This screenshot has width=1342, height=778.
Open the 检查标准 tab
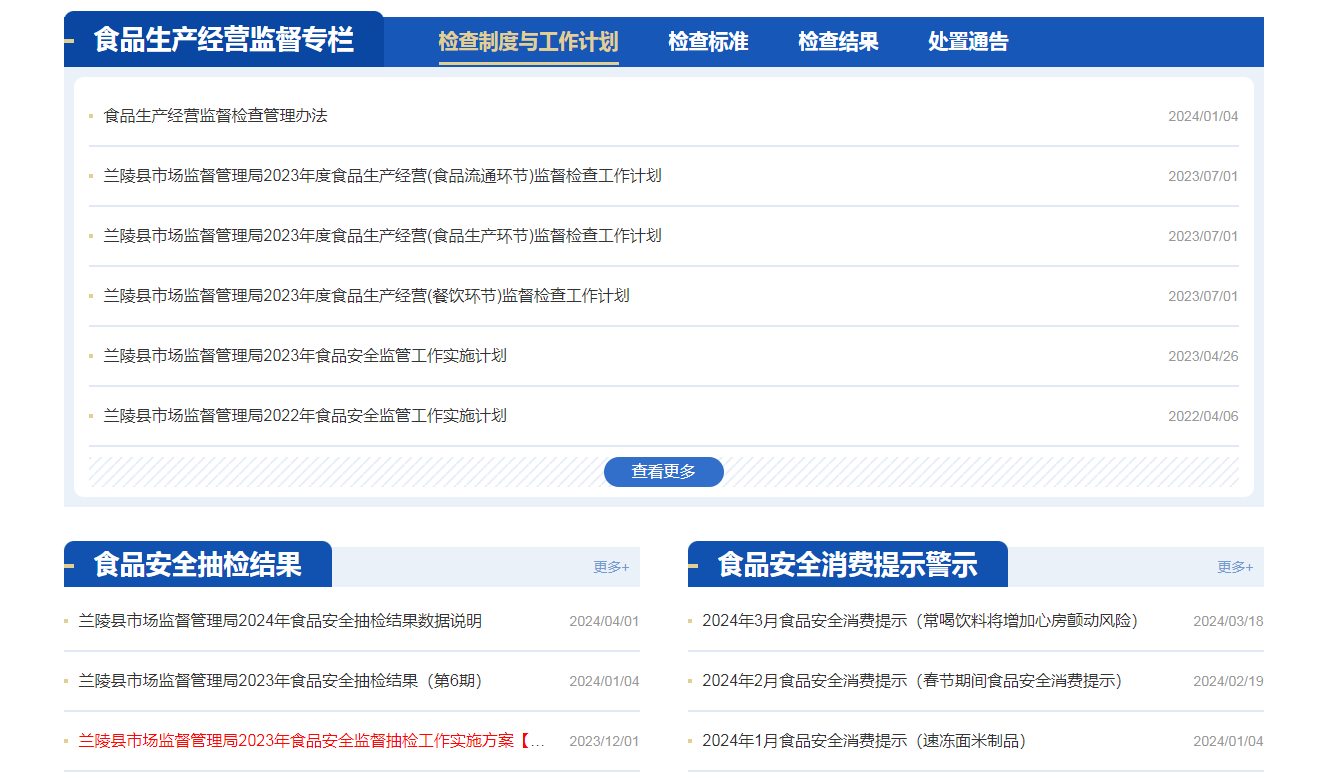(x=708, y=42)
